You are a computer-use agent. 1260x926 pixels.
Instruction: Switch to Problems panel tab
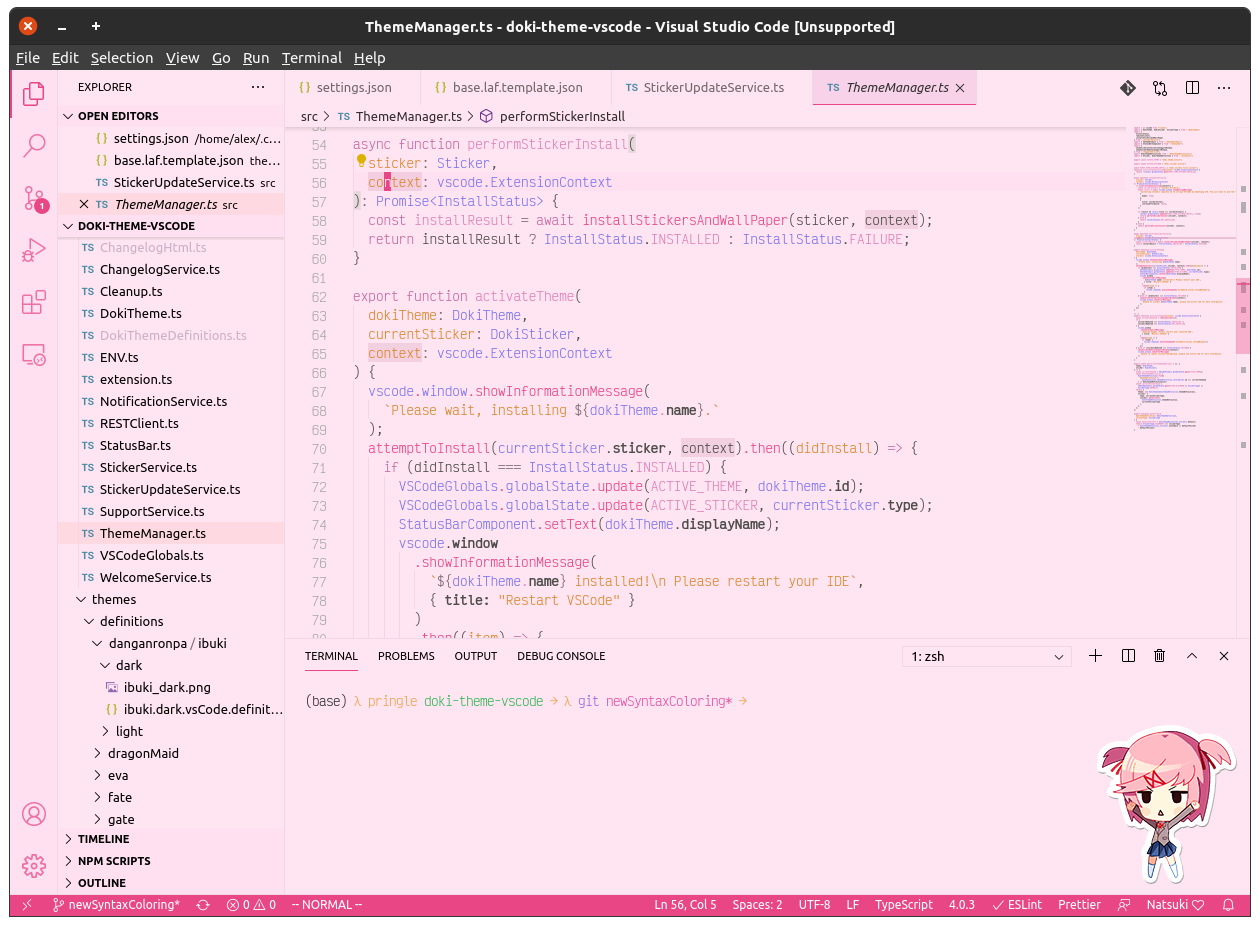pyautogui.click(x=406, y=656)
